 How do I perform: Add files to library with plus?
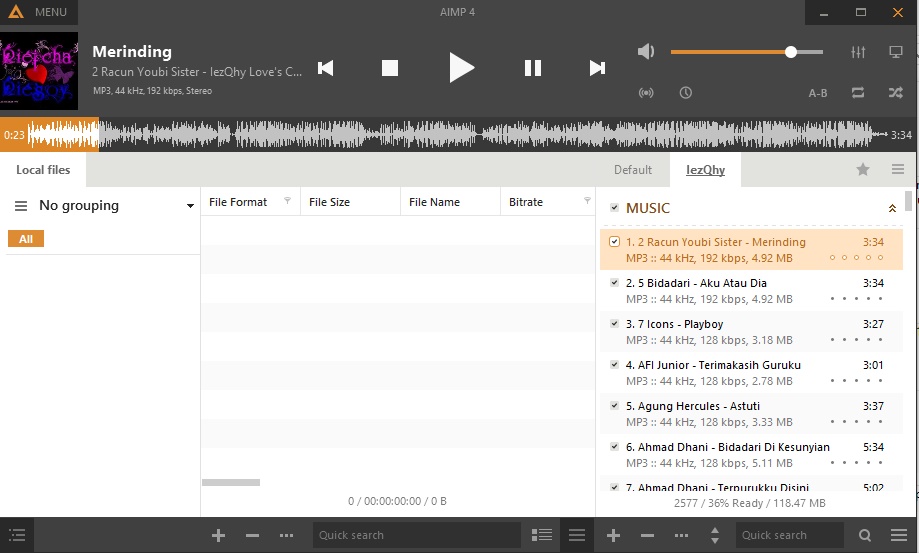click(x=218, y=535)
